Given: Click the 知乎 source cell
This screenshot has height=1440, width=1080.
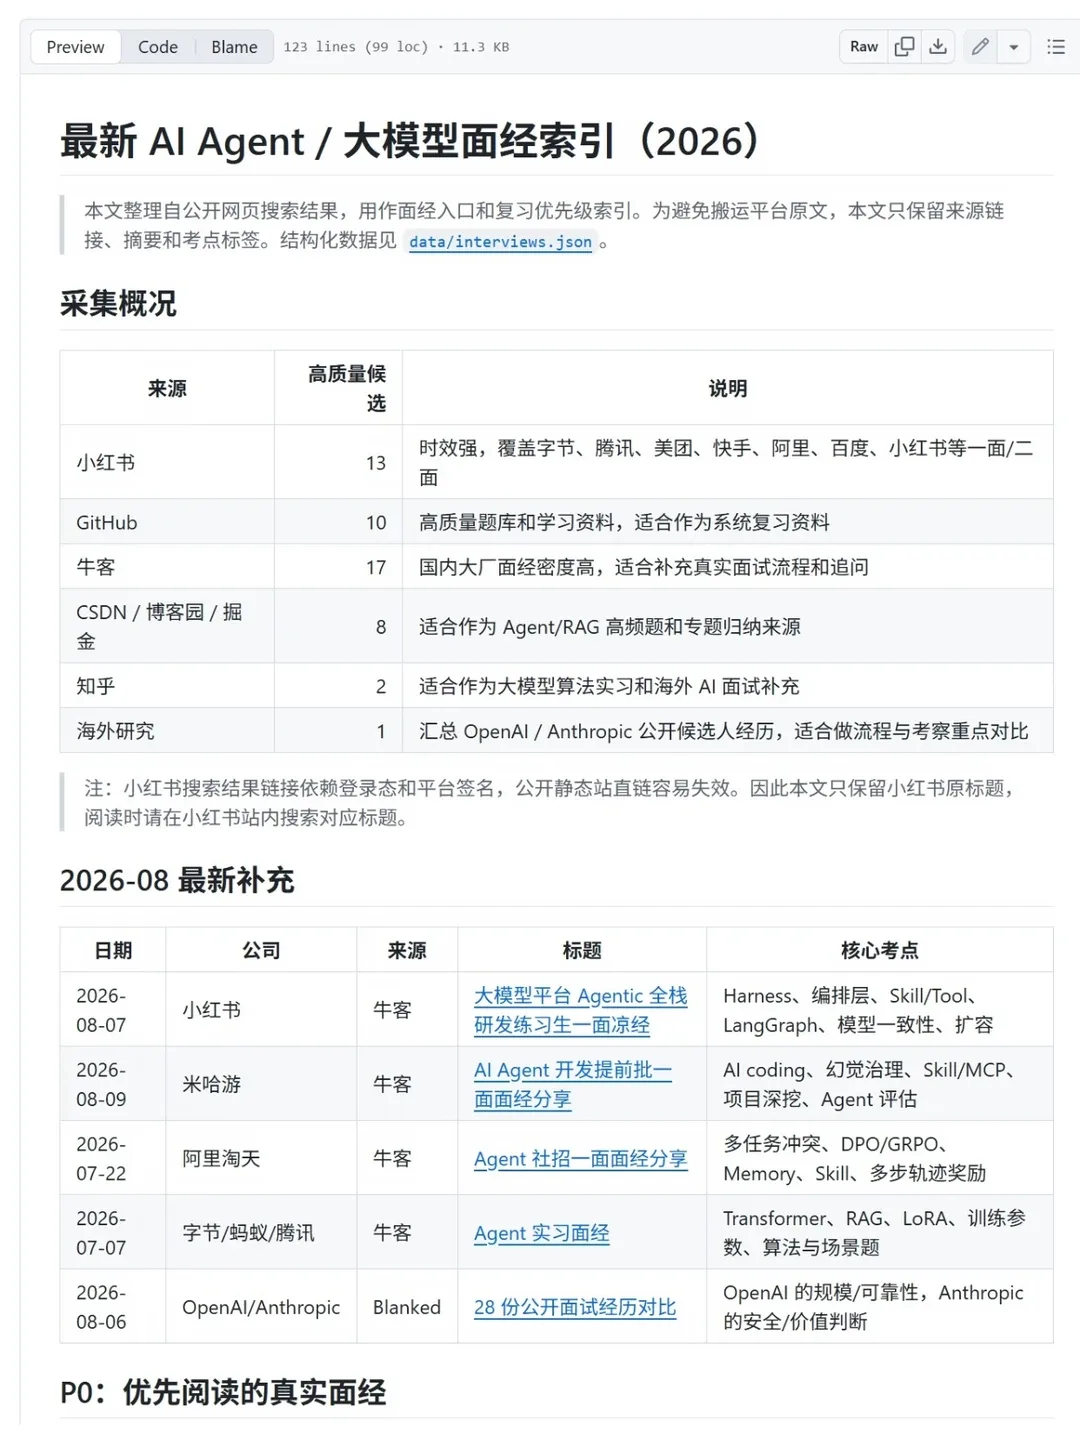Looking at the screenshot, I should [167, 686].
